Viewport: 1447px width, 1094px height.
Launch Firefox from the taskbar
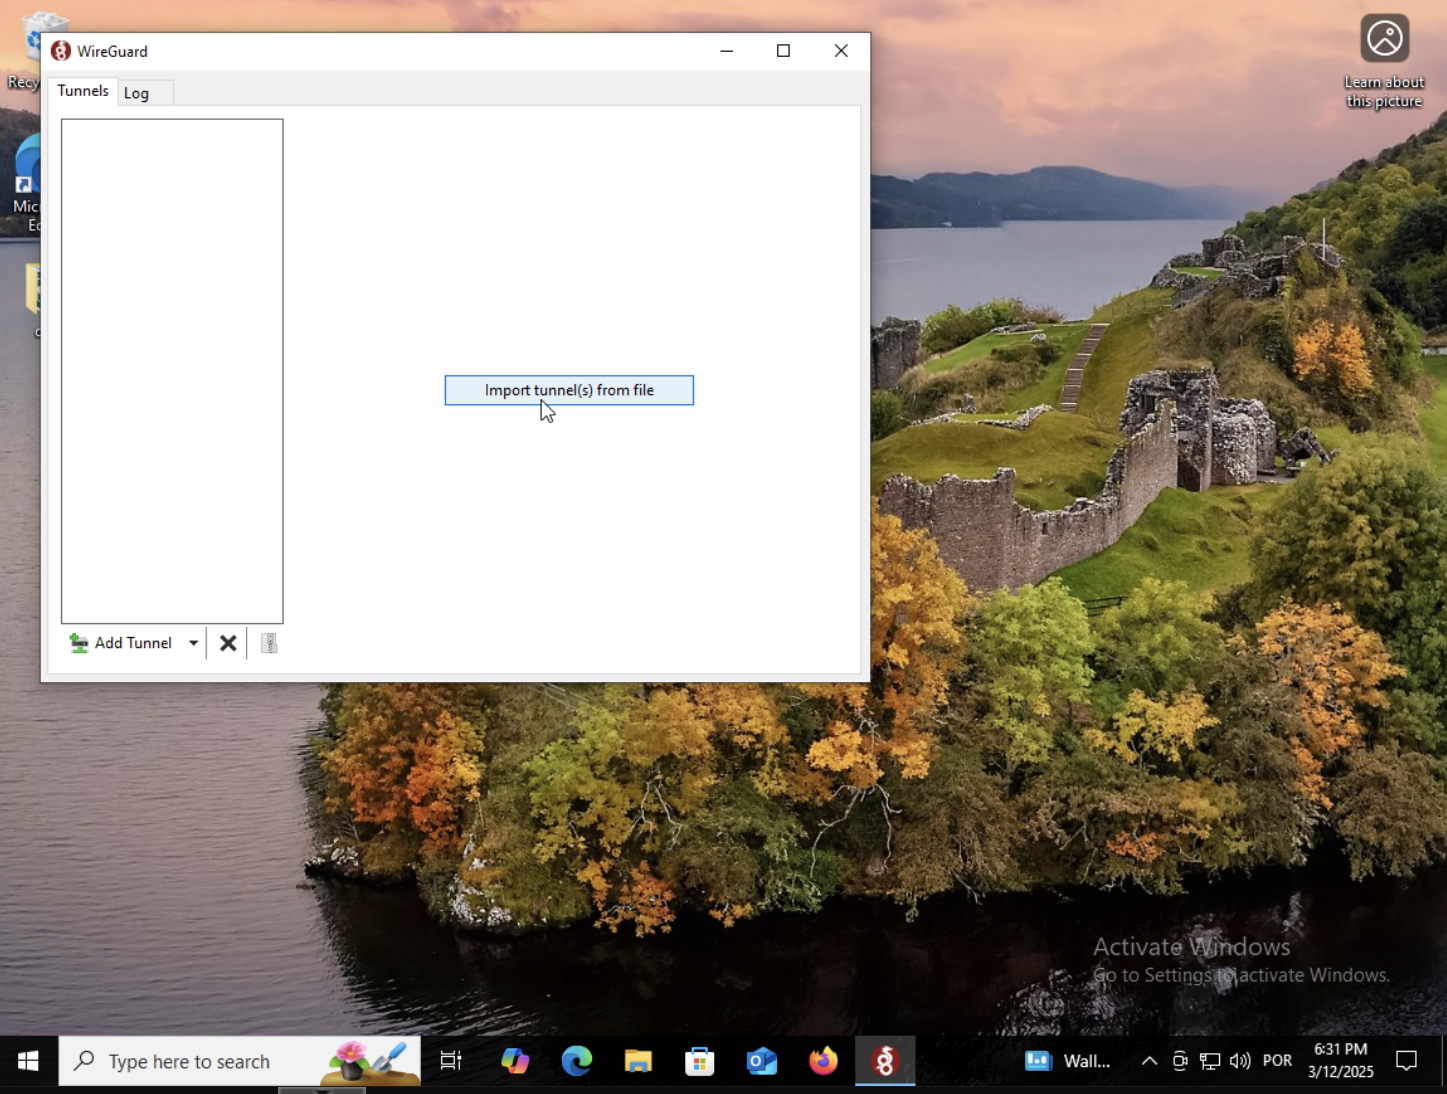(x=823, y=1061)
